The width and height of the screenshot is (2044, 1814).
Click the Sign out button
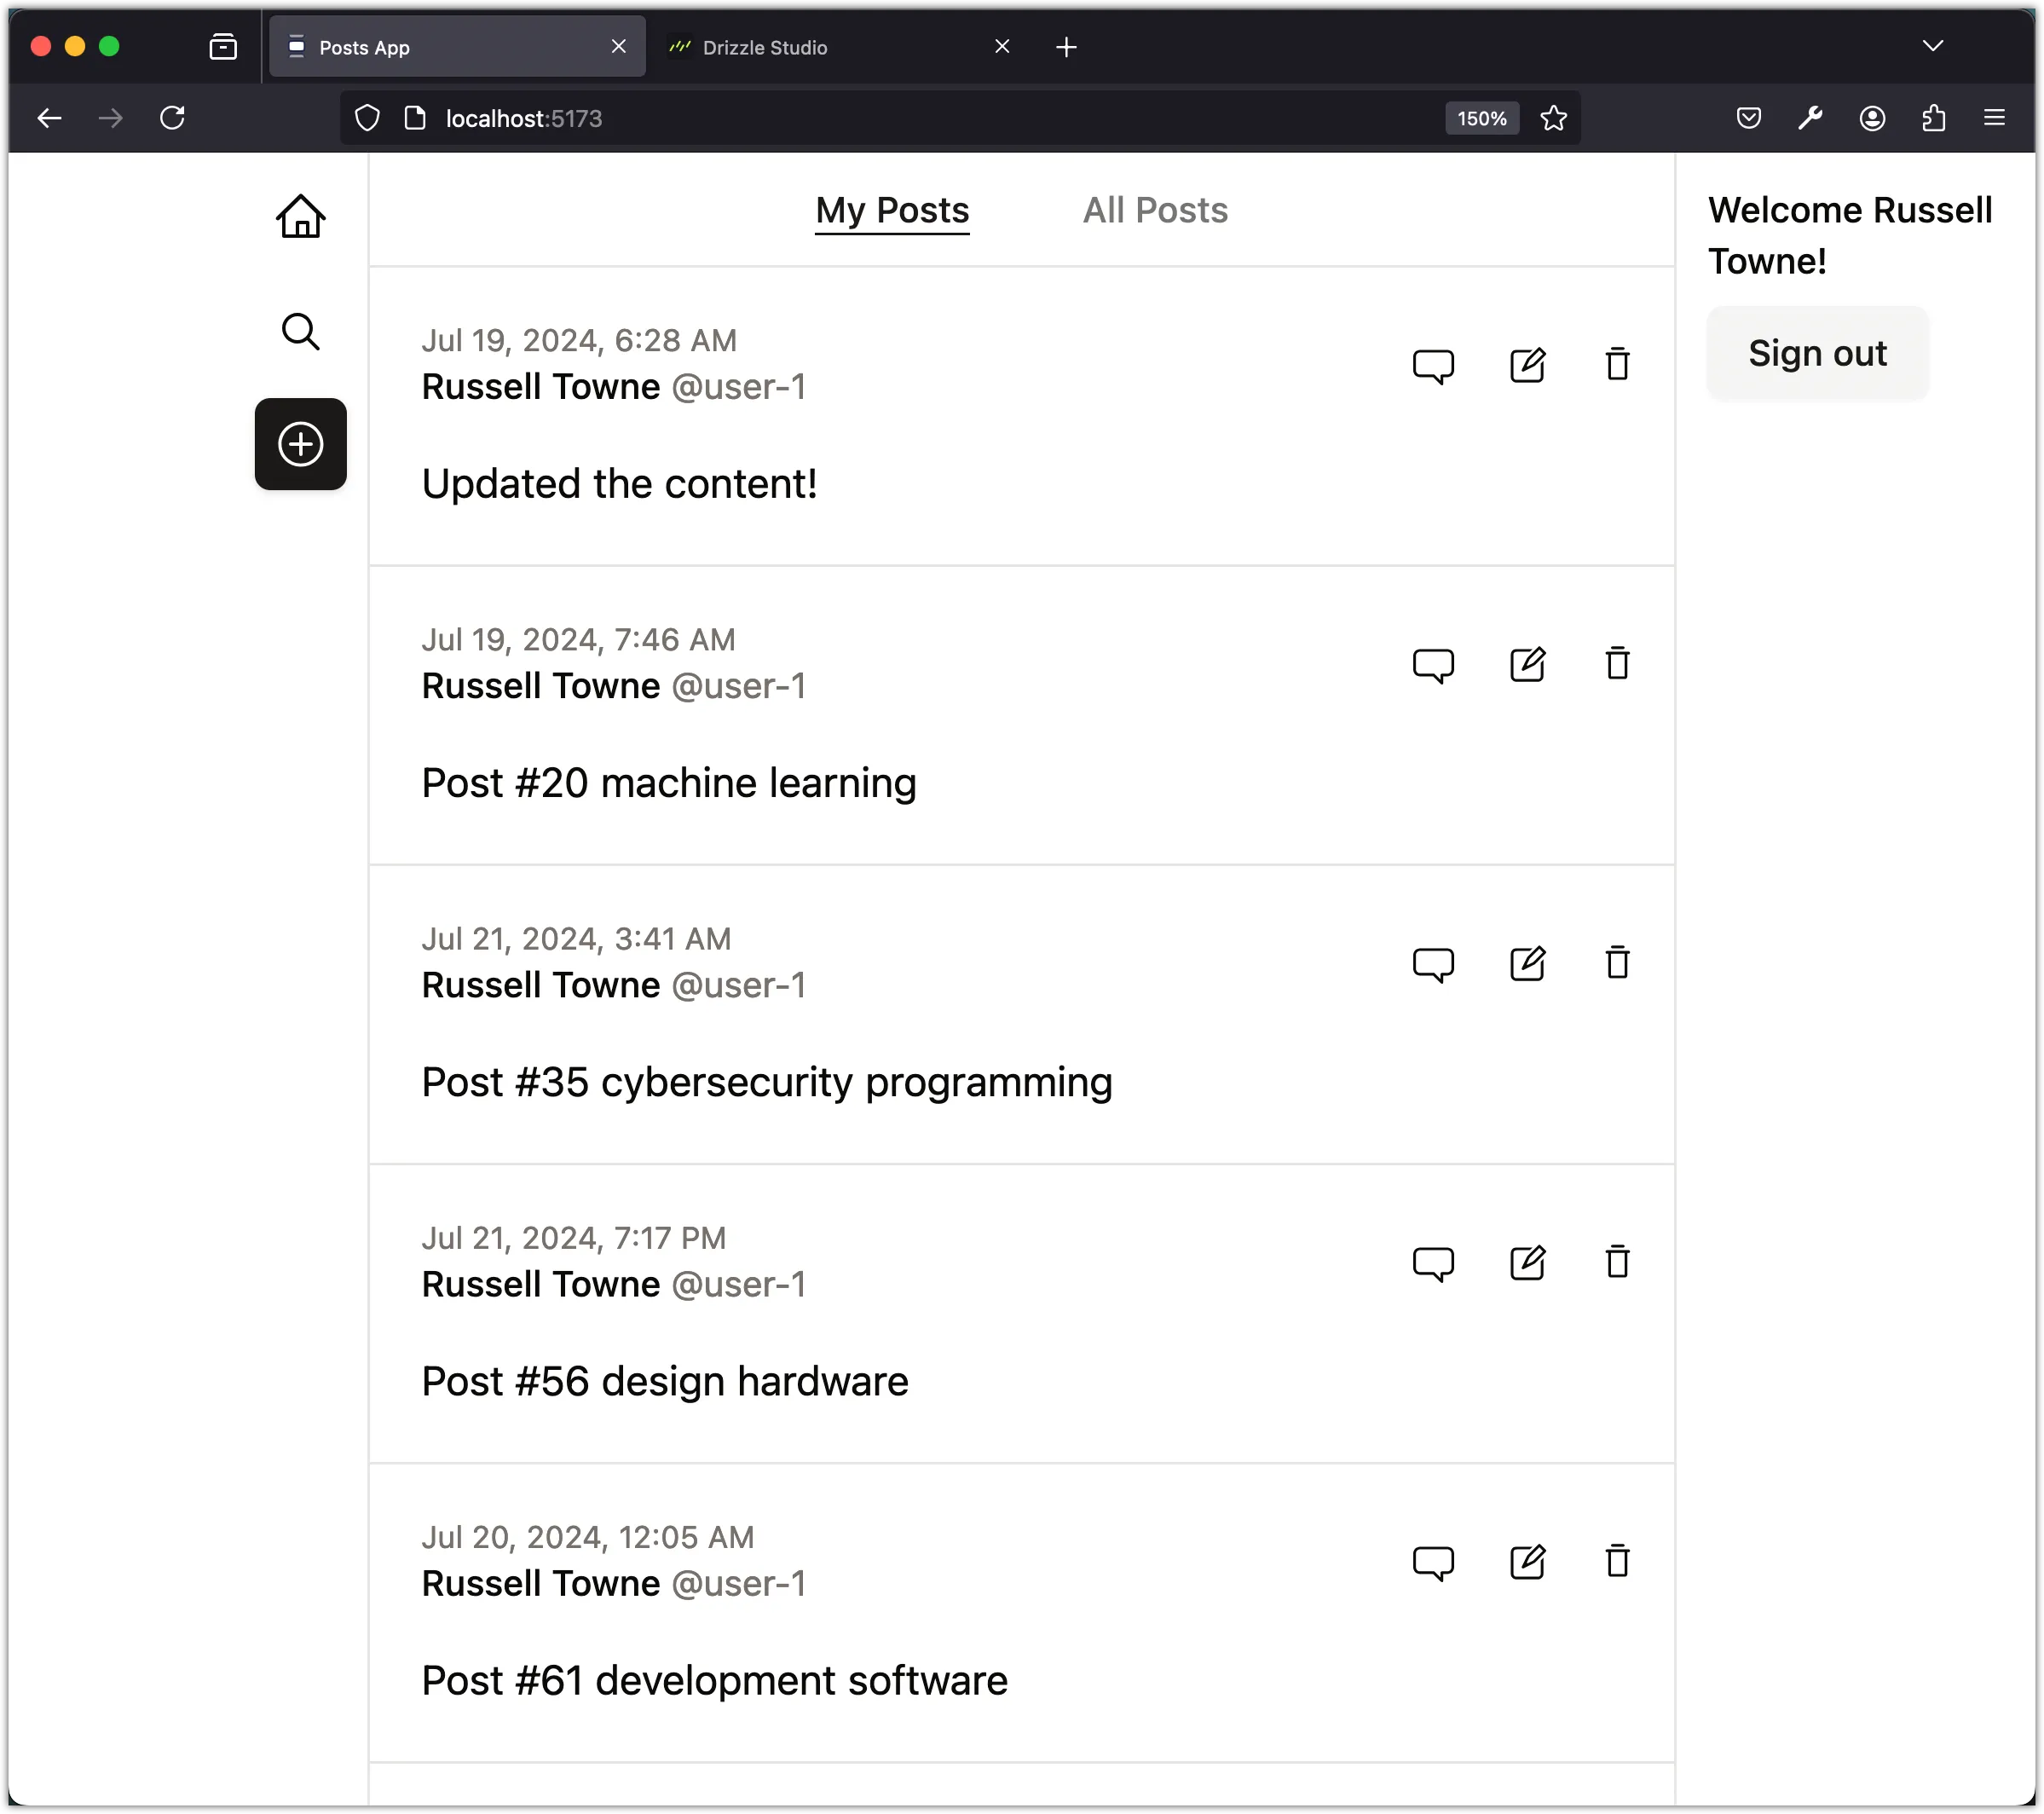click(1816, 352)
